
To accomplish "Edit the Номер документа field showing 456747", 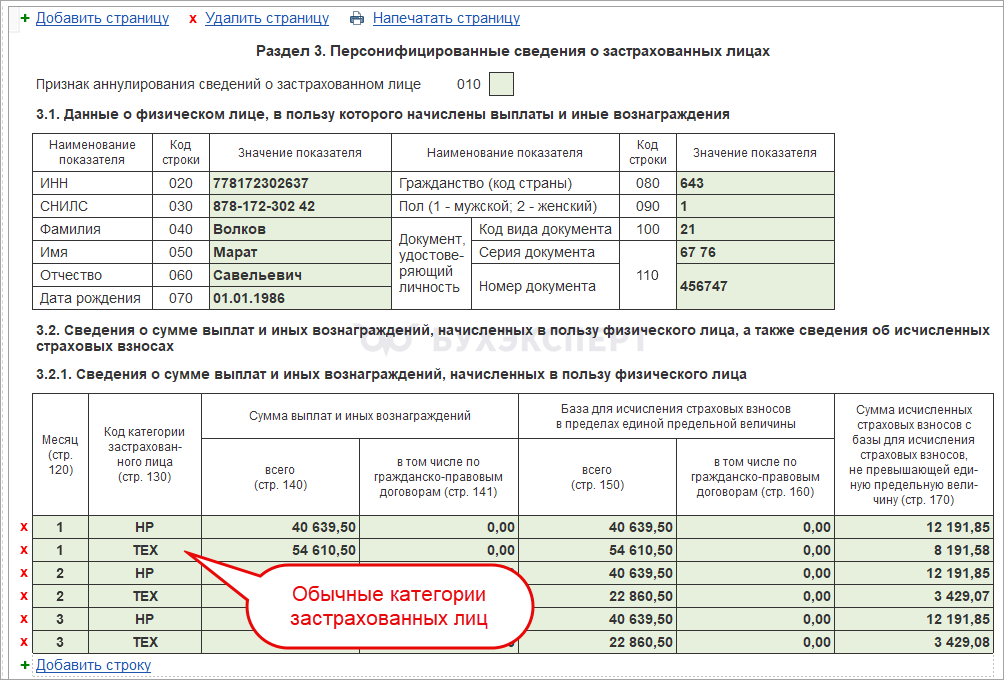I will [x=754, y=286].
